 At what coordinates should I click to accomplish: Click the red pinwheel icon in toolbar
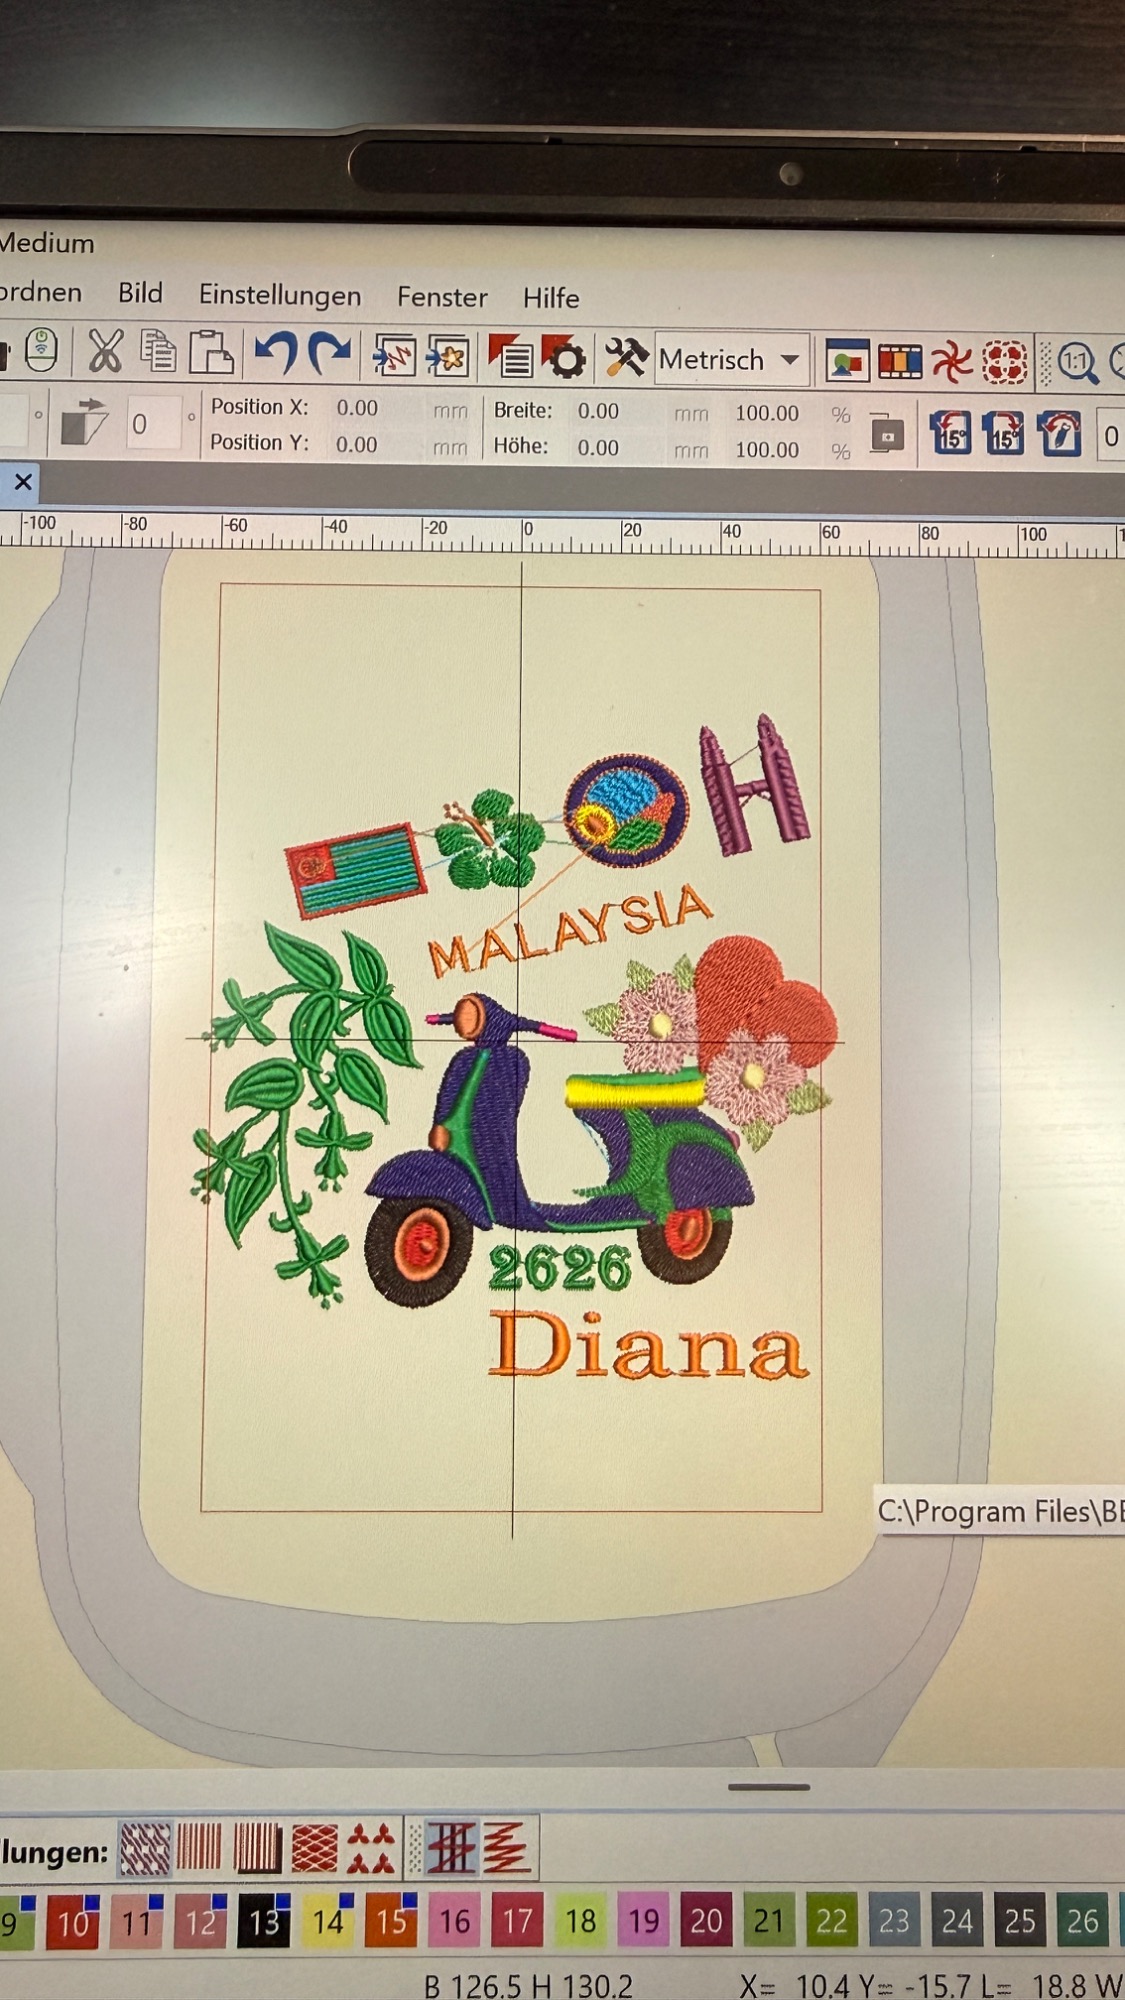pyautogui.click(x=951, y=362)
